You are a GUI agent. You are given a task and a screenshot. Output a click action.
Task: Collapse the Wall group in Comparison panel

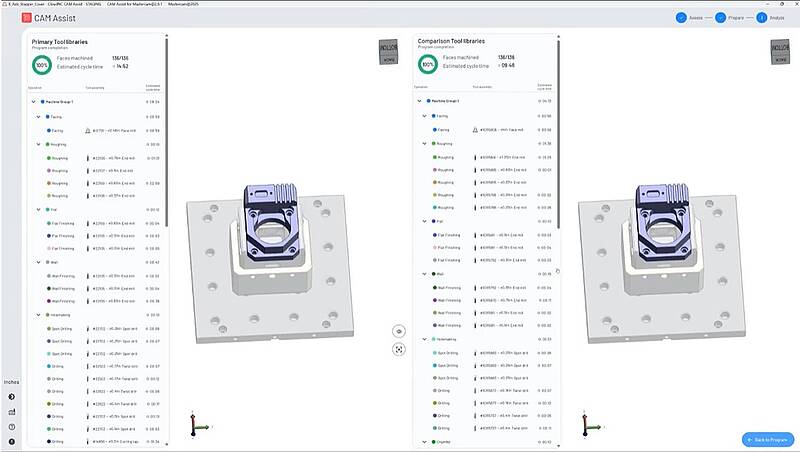point(424,273)
